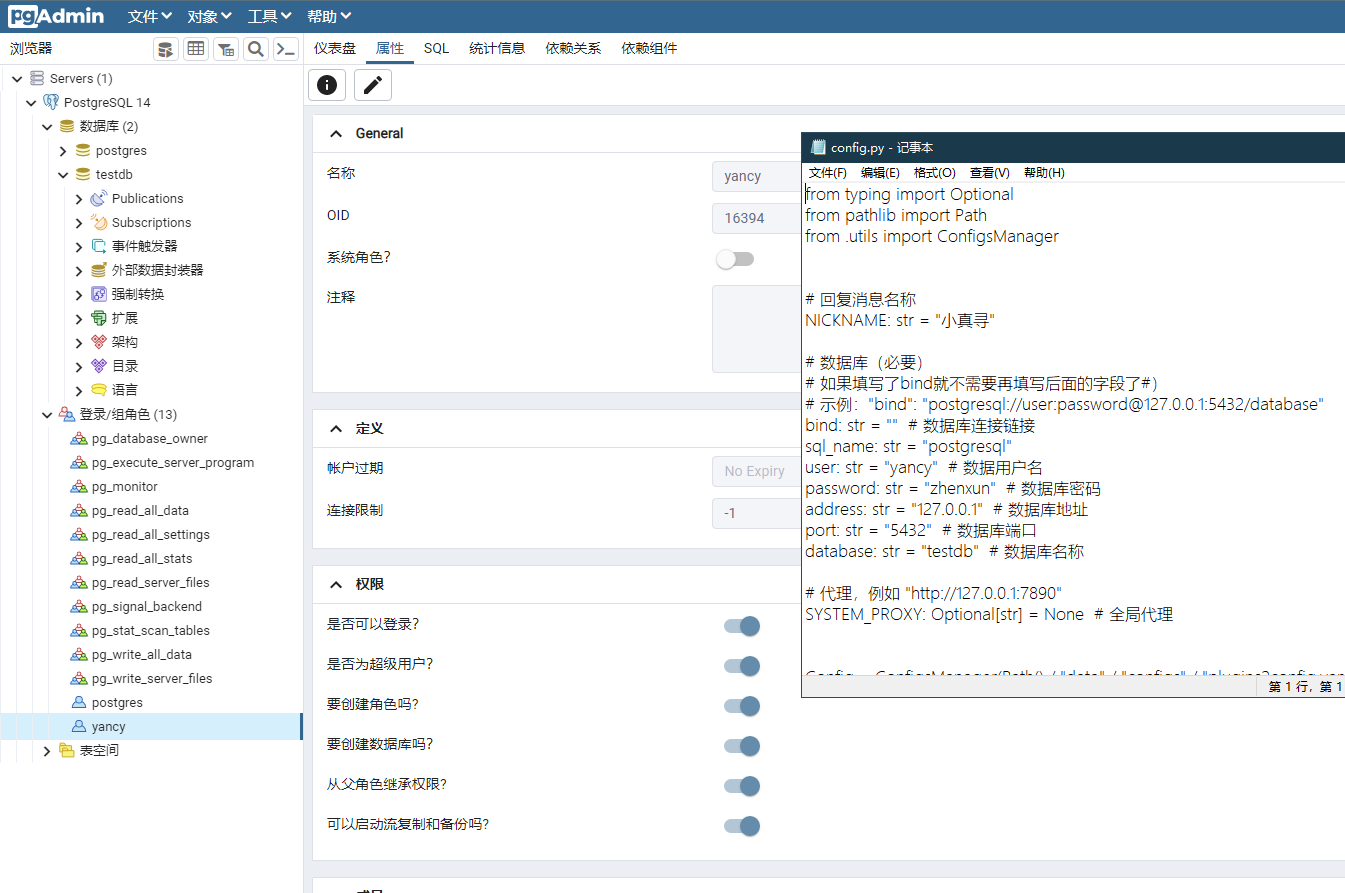Launch the PSQL terminal tool icon
The width and height of the screenshot is (1345, 893).
[x=286, y=49]
